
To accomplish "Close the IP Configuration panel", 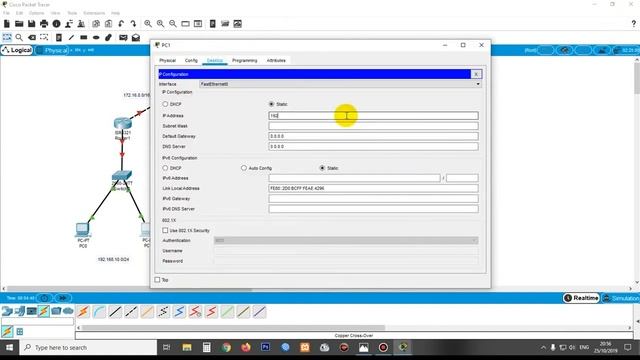I will coord(476,74).
